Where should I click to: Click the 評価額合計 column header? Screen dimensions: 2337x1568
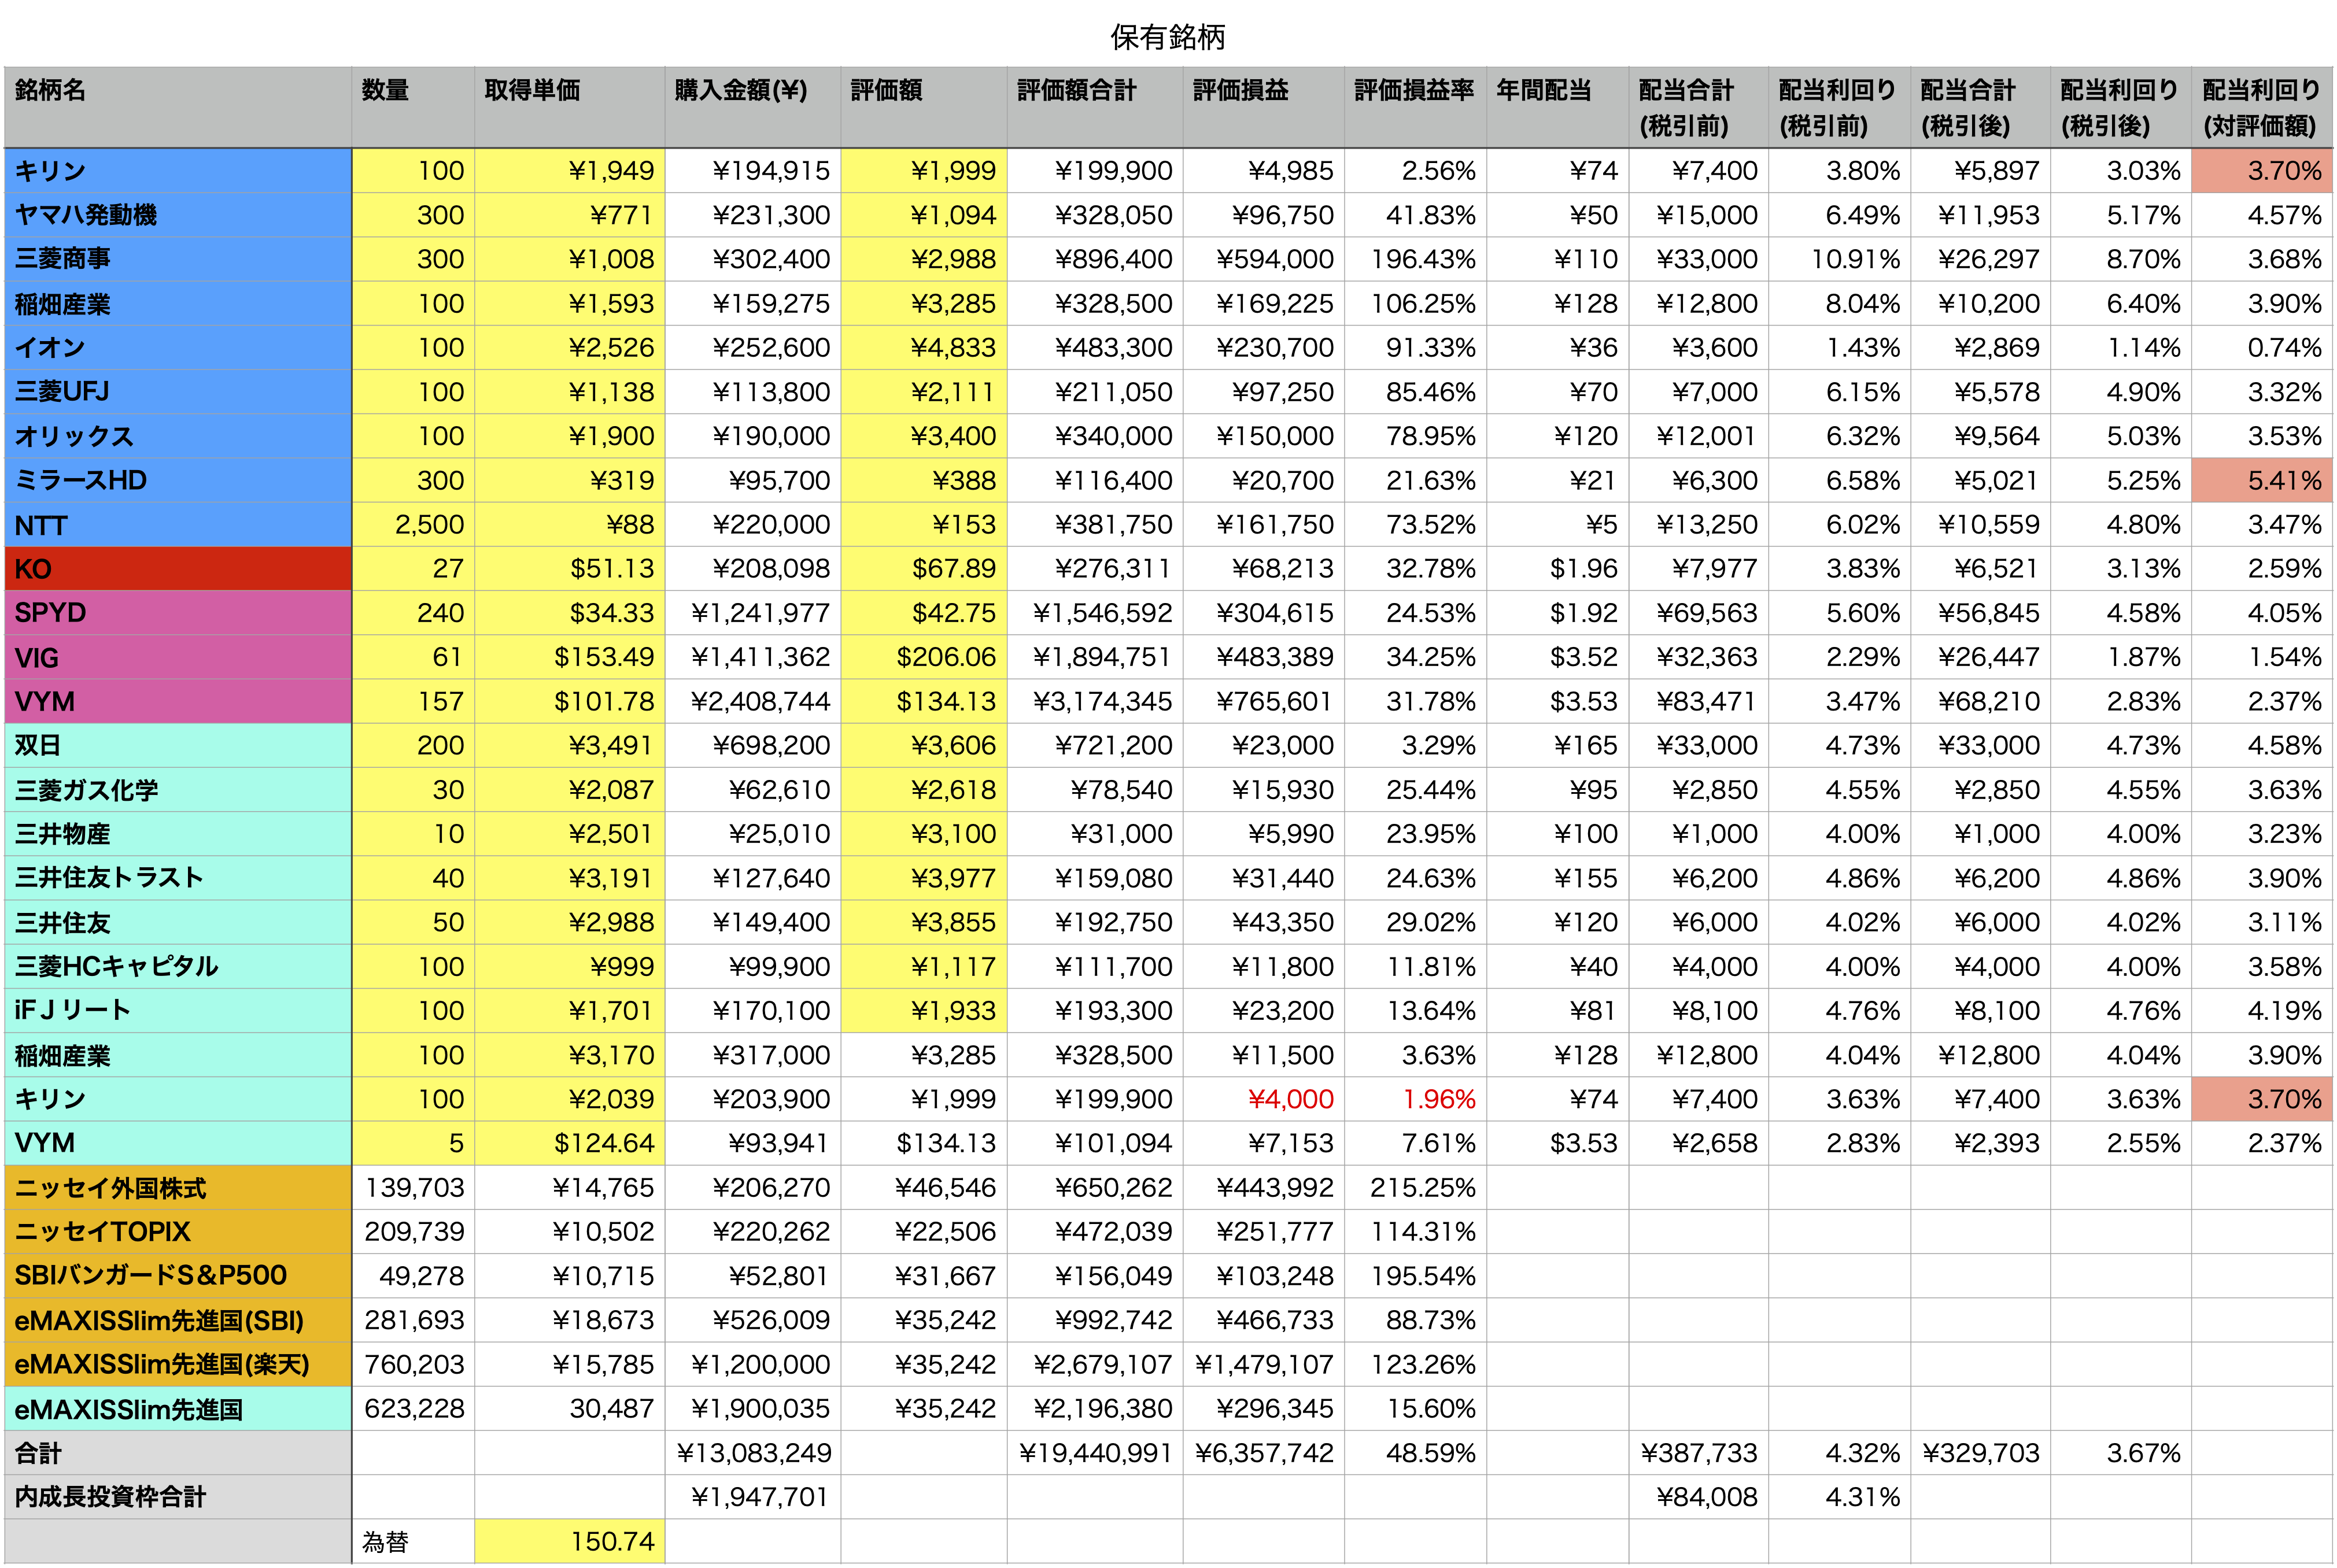pos(1095,108)
